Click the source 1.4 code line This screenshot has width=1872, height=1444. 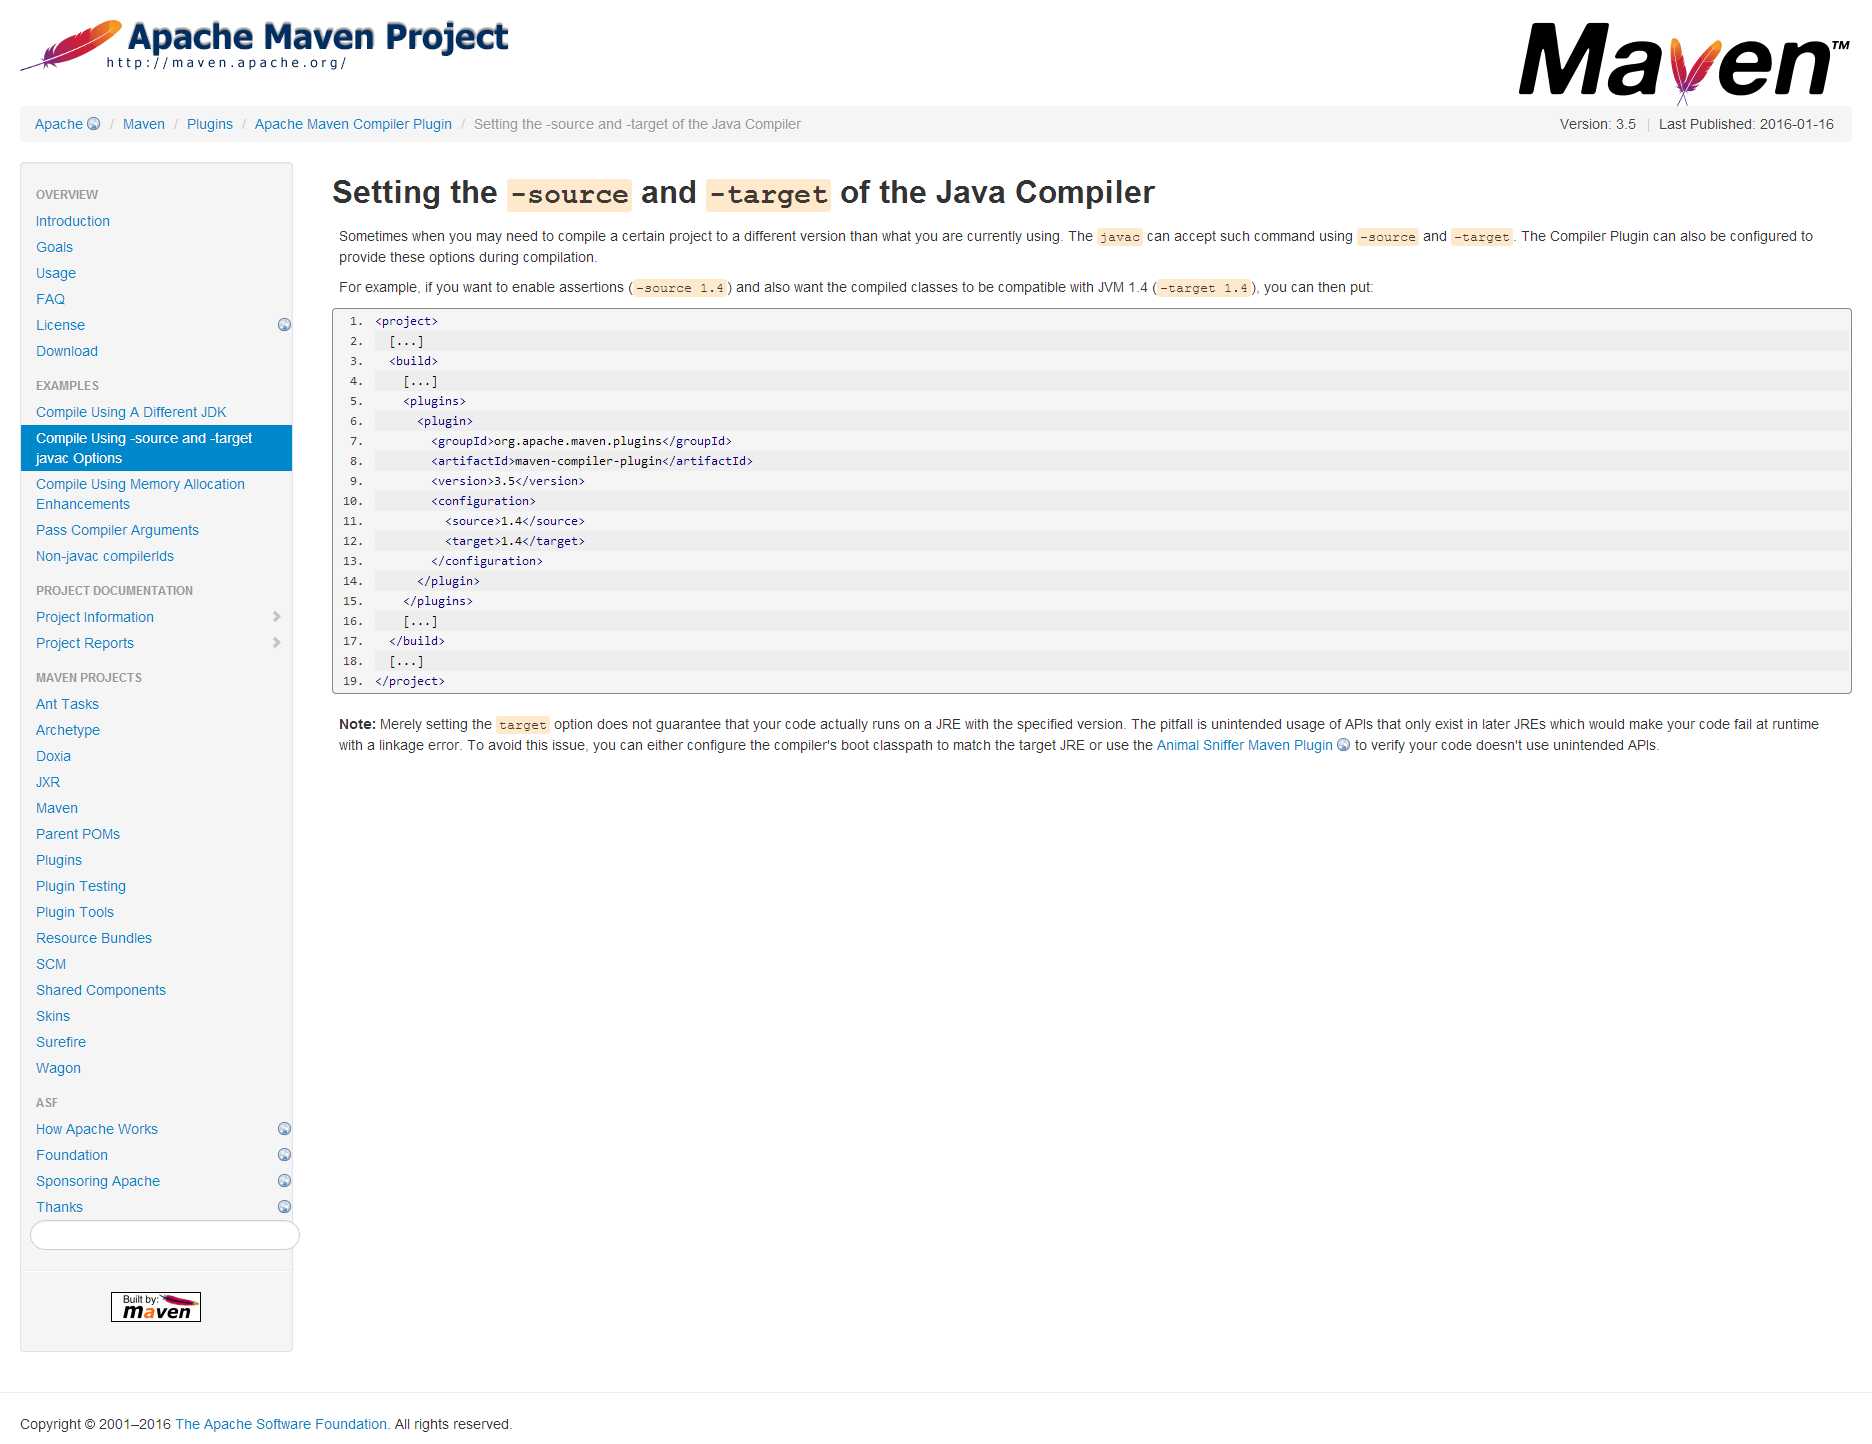pos(515,521)
